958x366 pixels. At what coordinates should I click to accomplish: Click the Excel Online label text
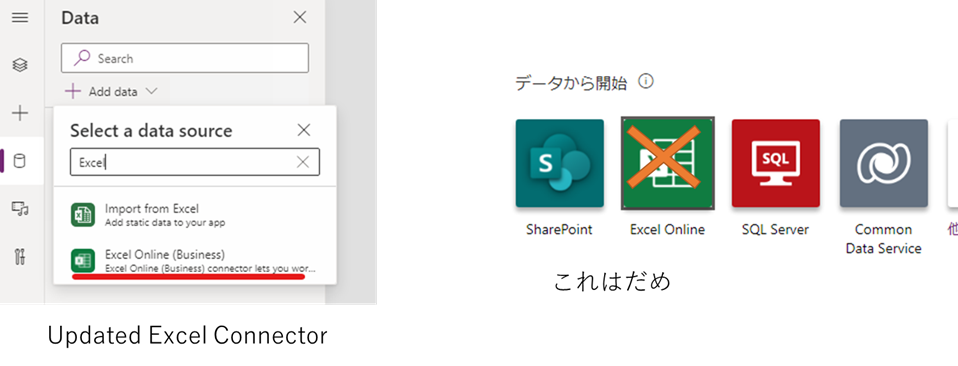coord(667,230)
